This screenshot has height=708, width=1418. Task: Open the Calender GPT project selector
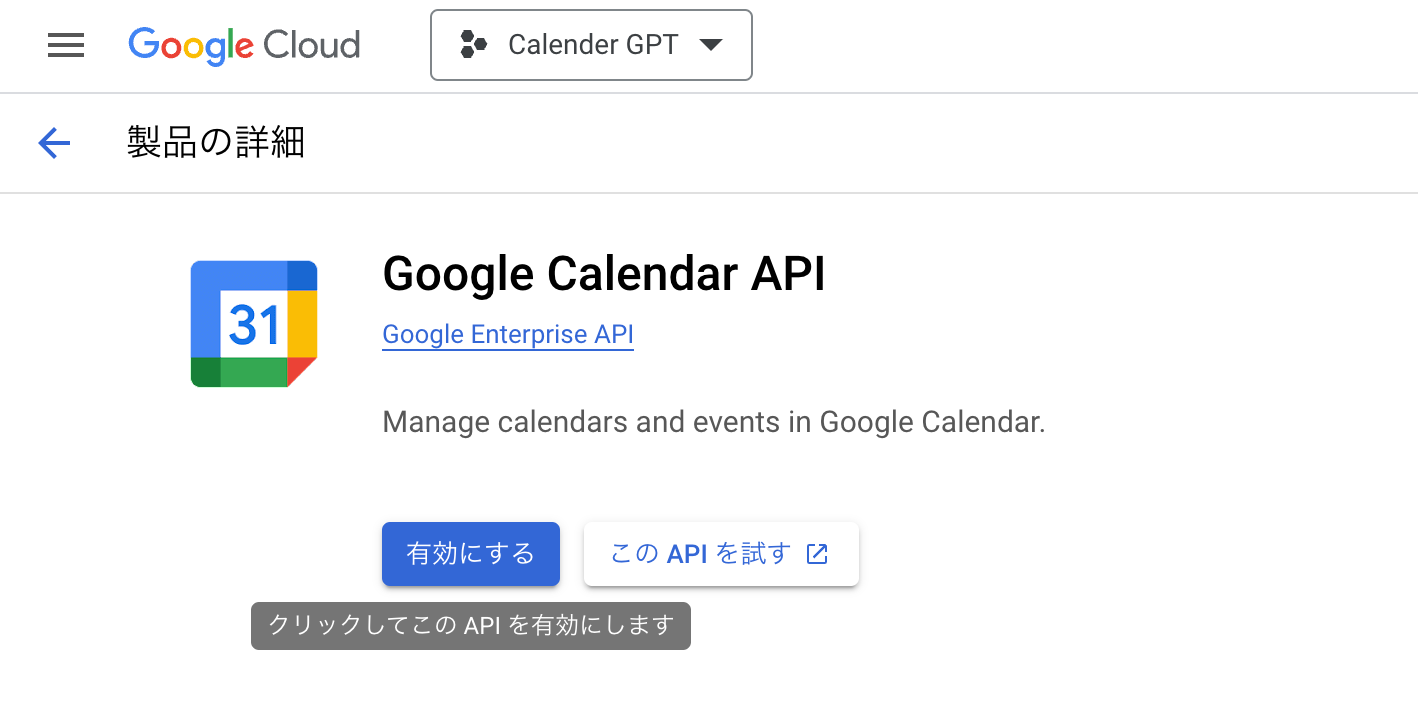(x=591, y=45)
